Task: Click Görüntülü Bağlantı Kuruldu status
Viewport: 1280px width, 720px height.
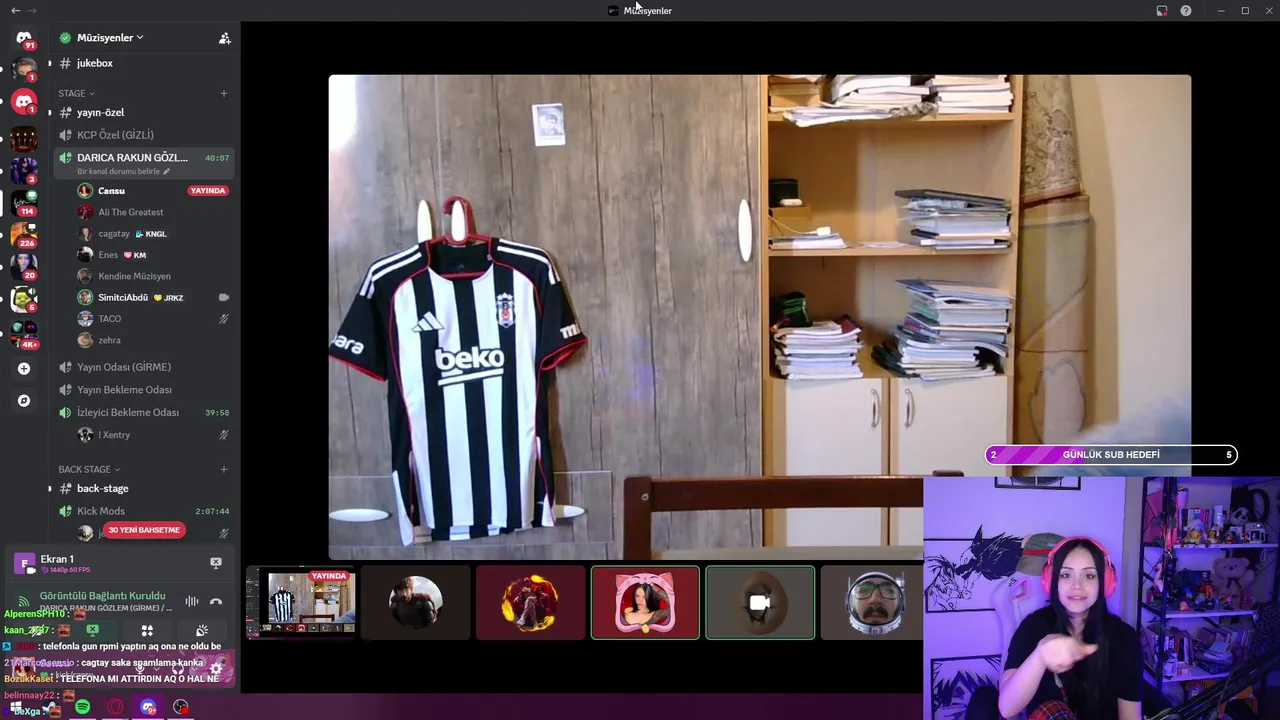Action: [x=103, y=596]
